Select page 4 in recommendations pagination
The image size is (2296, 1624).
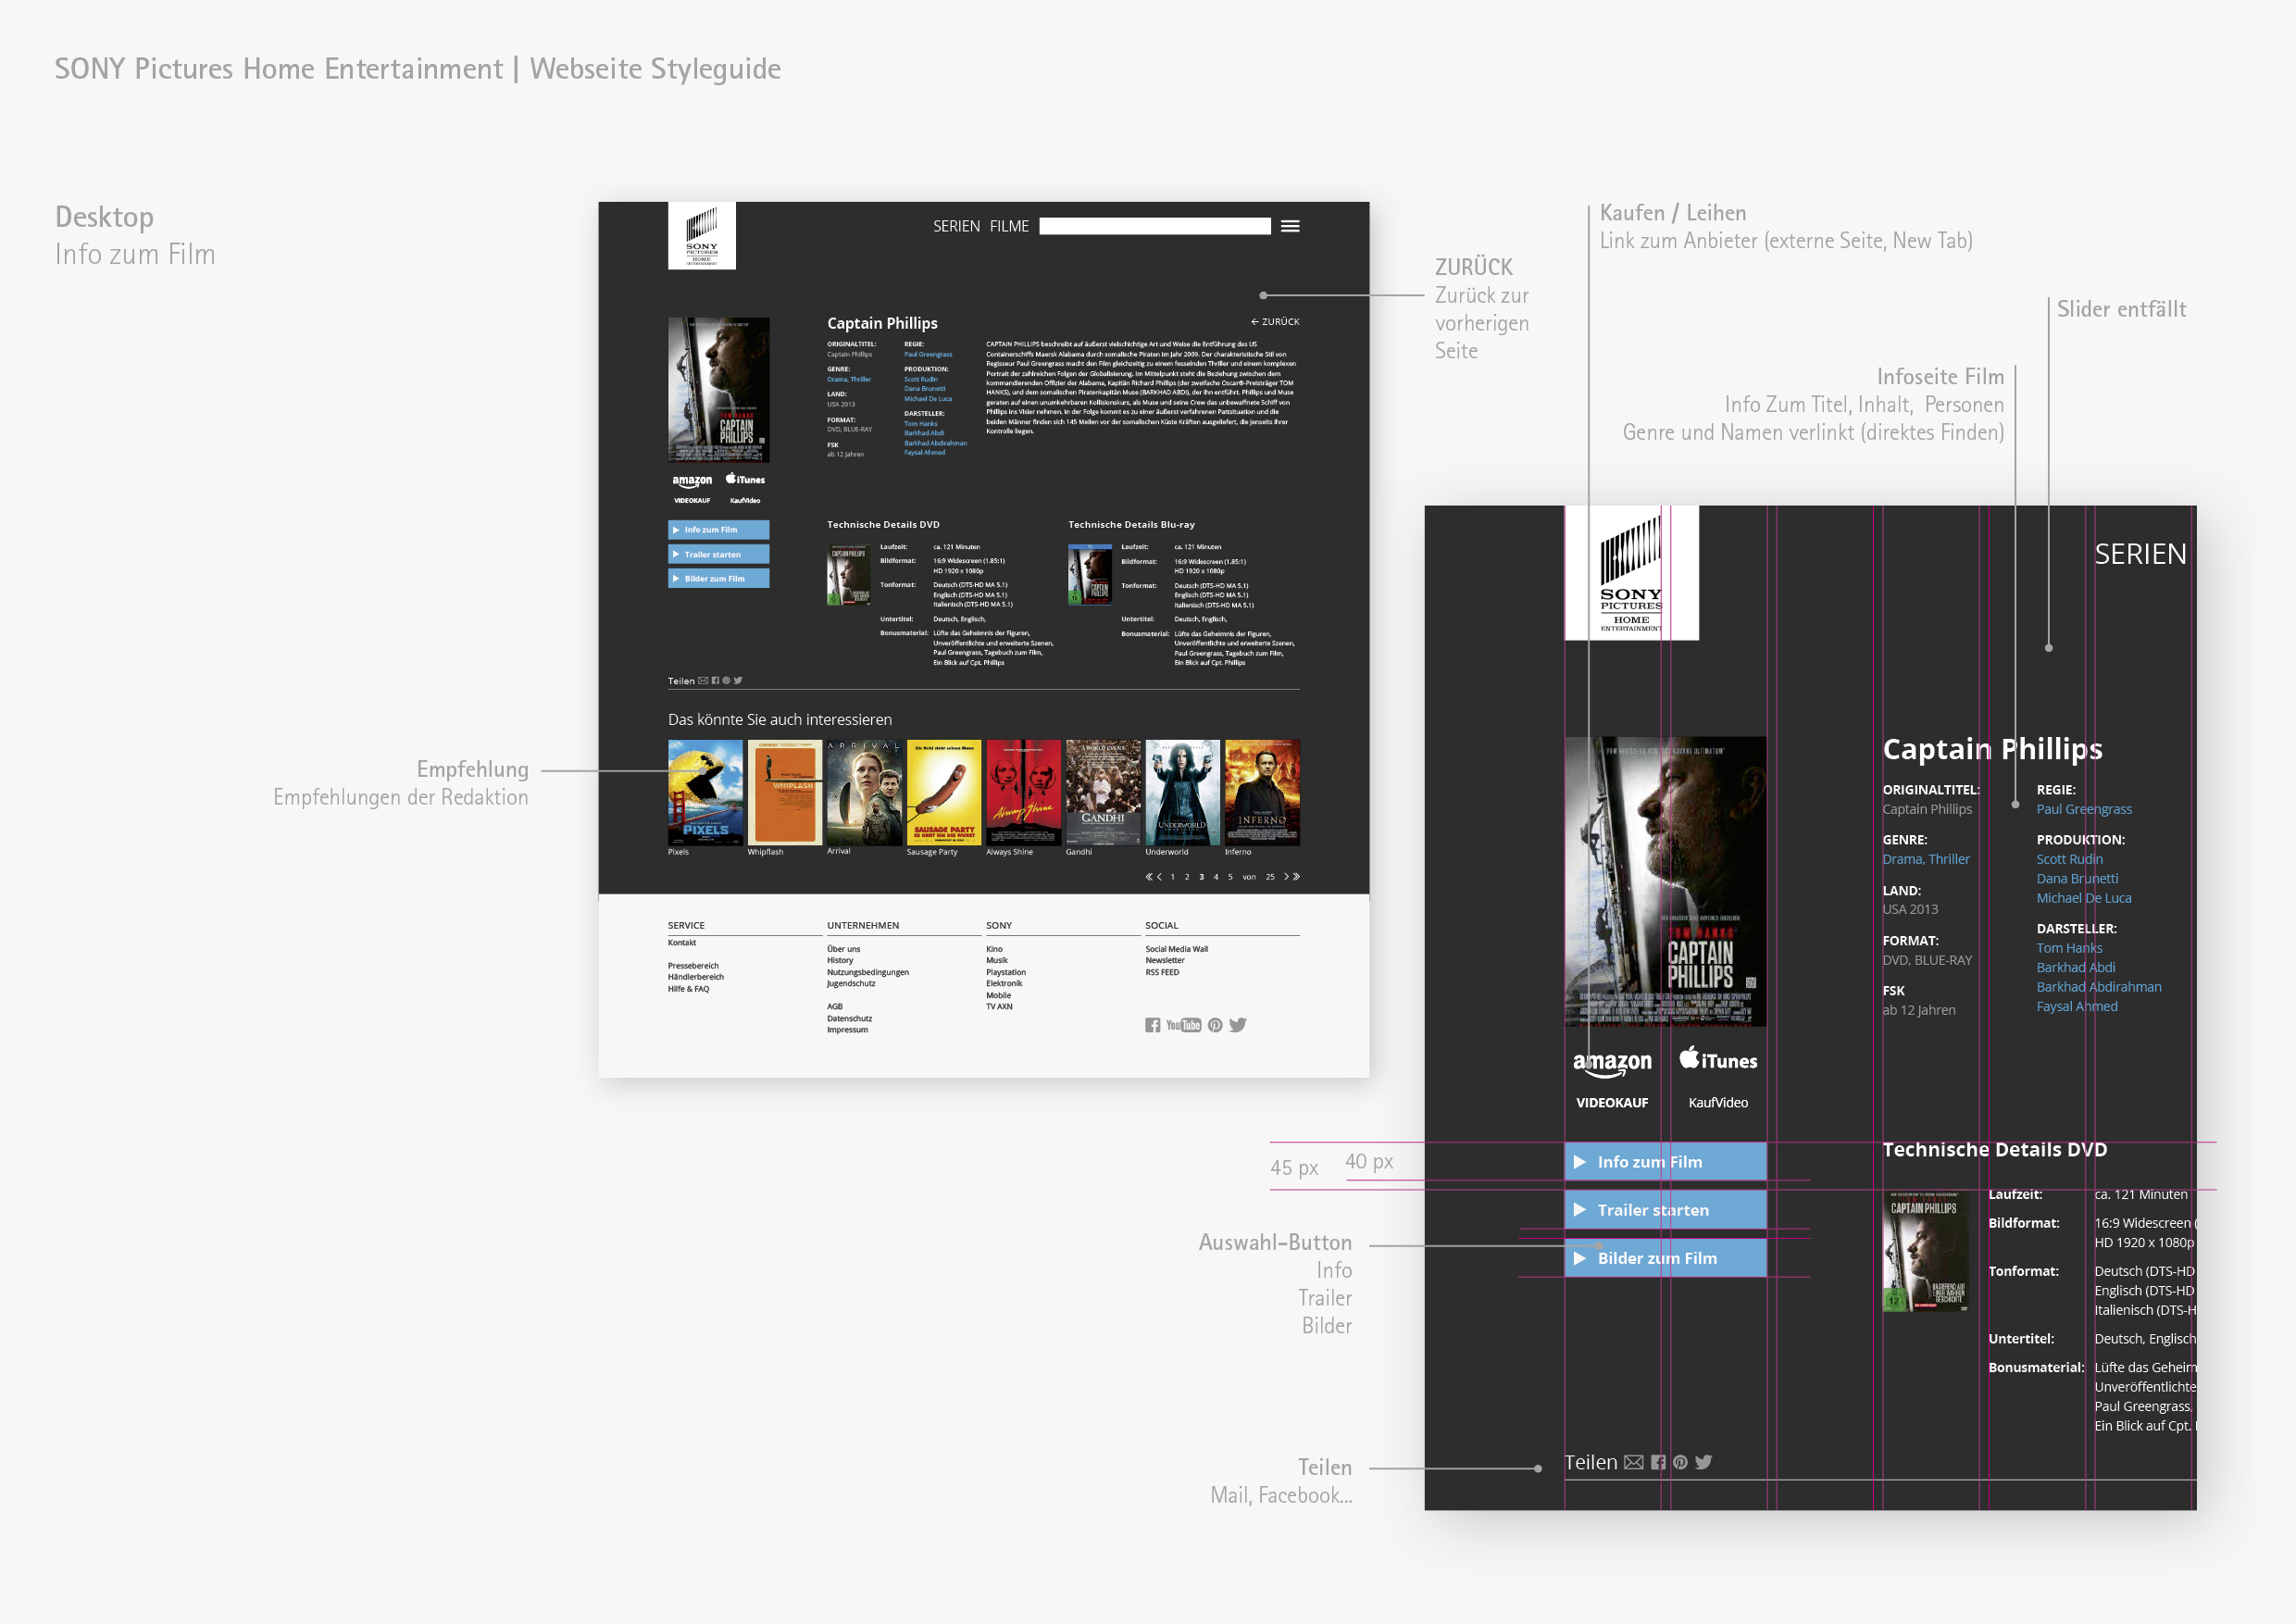tap(1216, 877)
